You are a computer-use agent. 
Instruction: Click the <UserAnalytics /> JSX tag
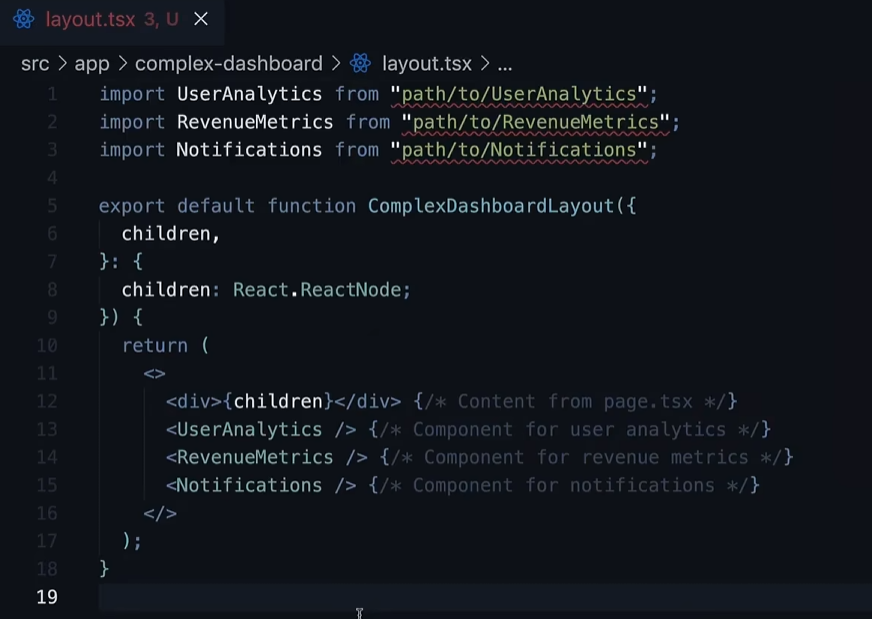click(261, 429)
